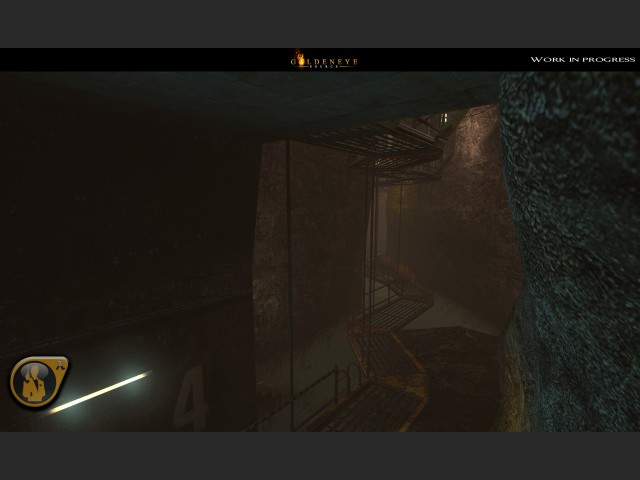Click the white number 4 on the floor

(190, 398)
